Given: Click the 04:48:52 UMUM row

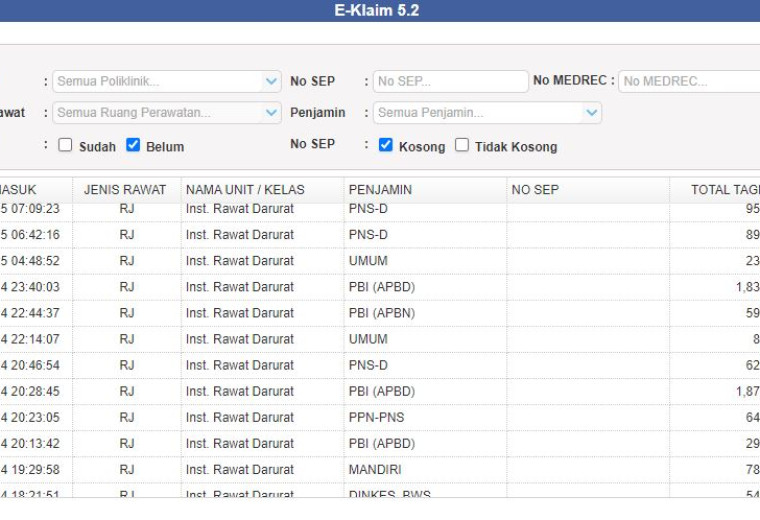Looking at the screenshot, I should pos(380,261).
